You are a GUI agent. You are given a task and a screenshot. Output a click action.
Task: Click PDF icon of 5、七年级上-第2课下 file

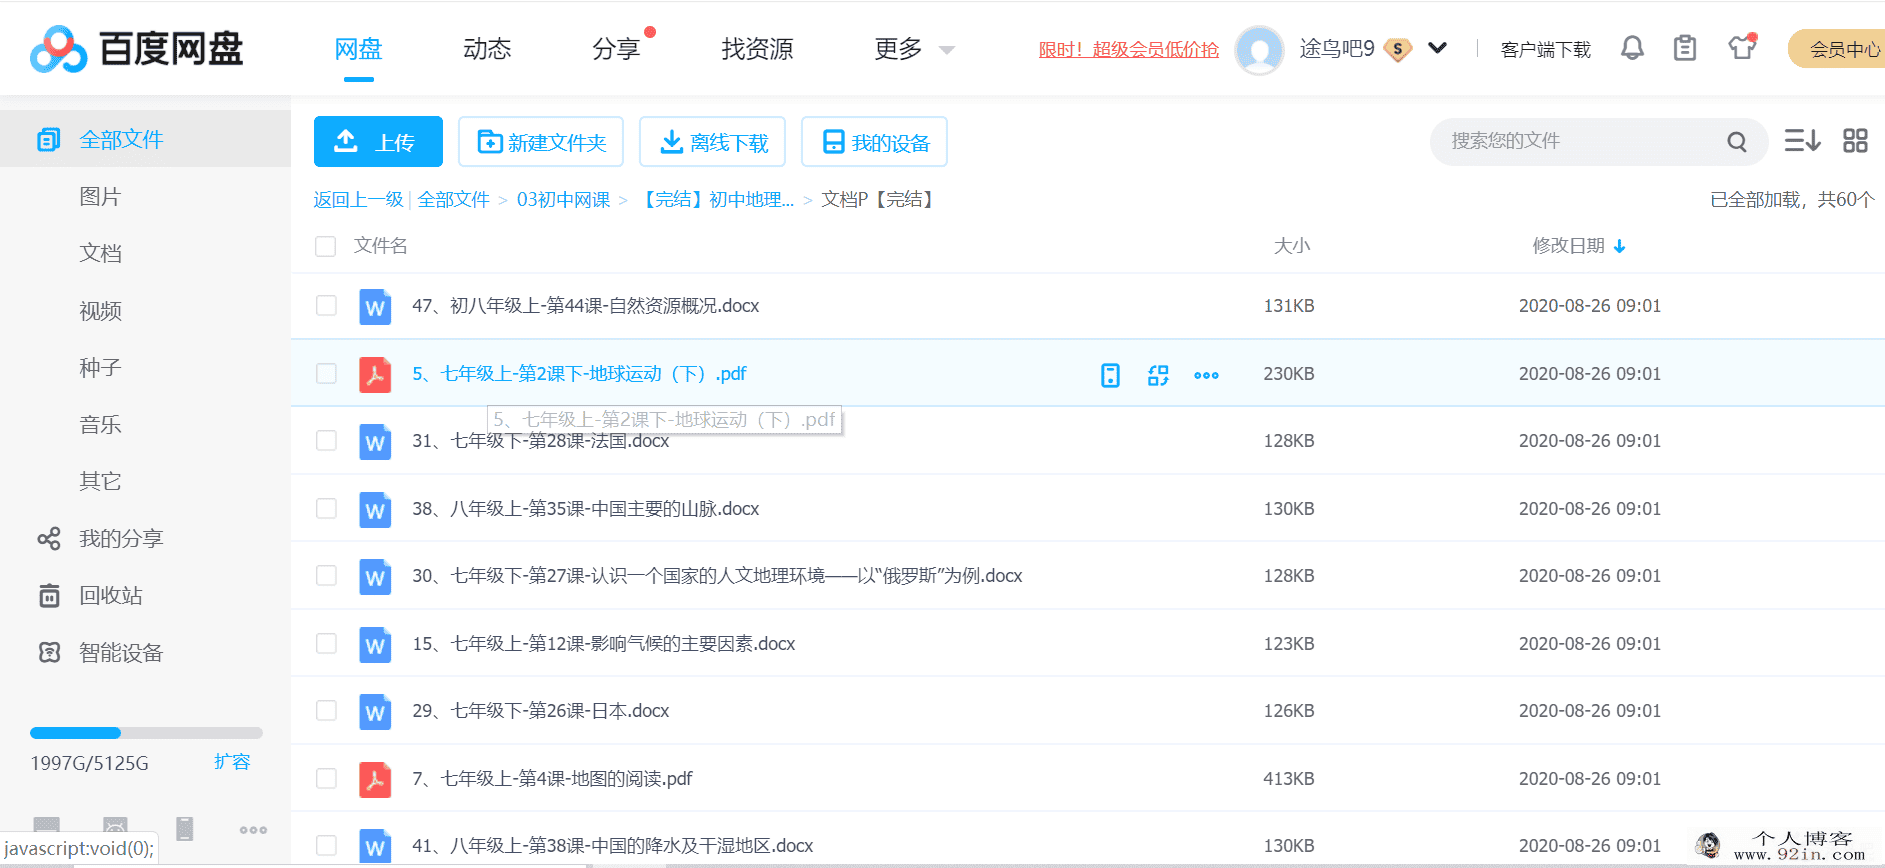pyautogui.click(x=375, y=374)
